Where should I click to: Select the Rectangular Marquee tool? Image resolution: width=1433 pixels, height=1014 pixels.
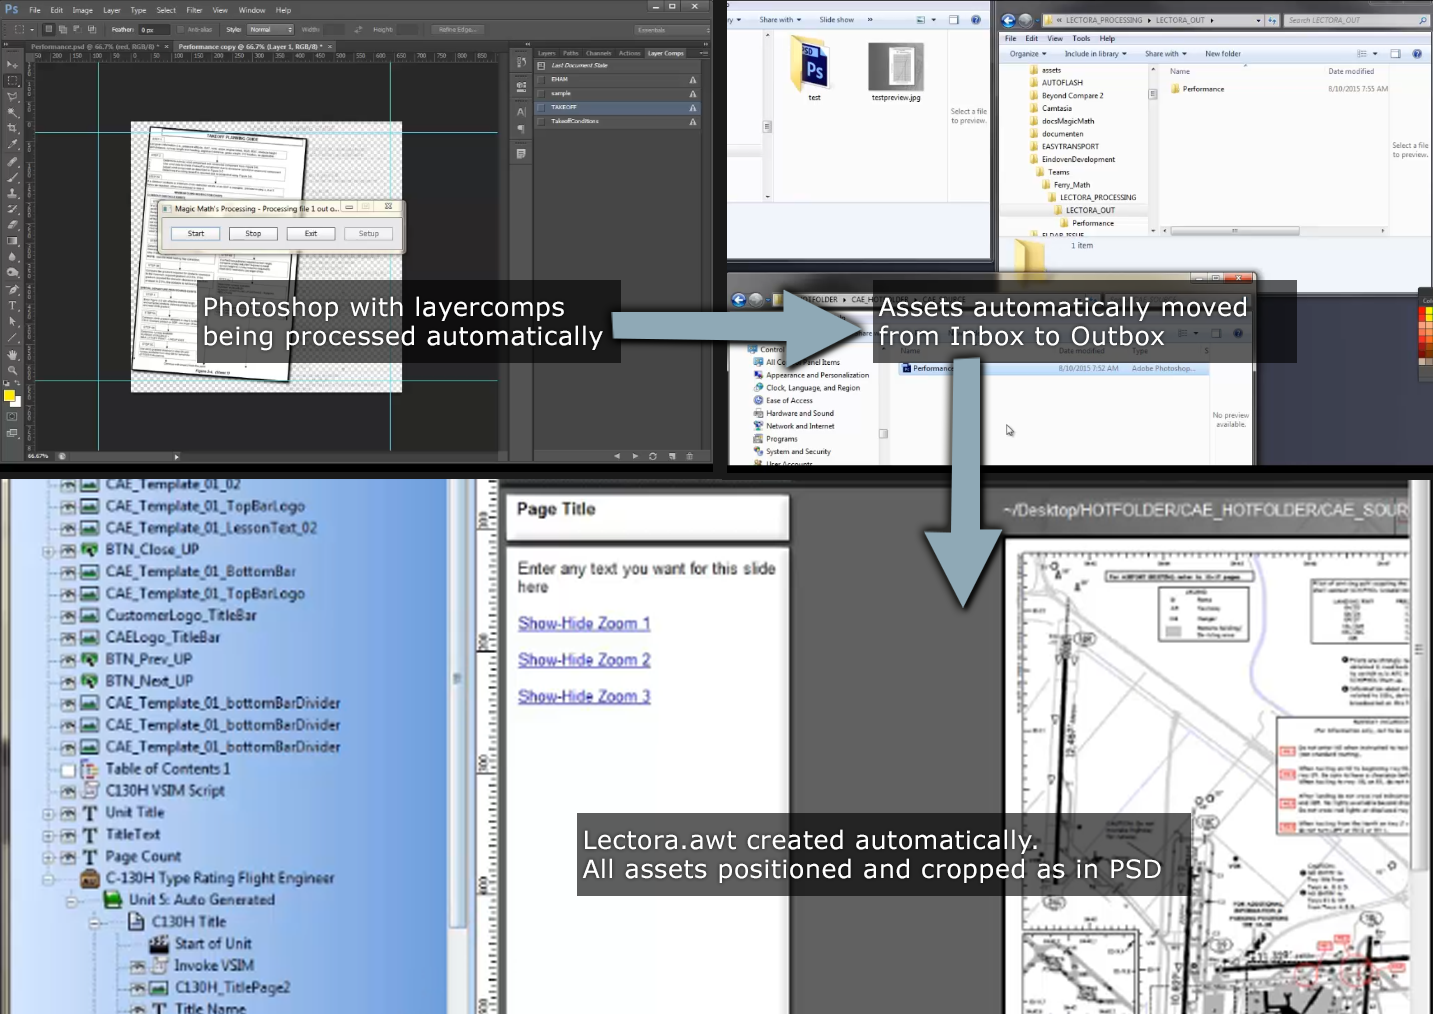12,80
